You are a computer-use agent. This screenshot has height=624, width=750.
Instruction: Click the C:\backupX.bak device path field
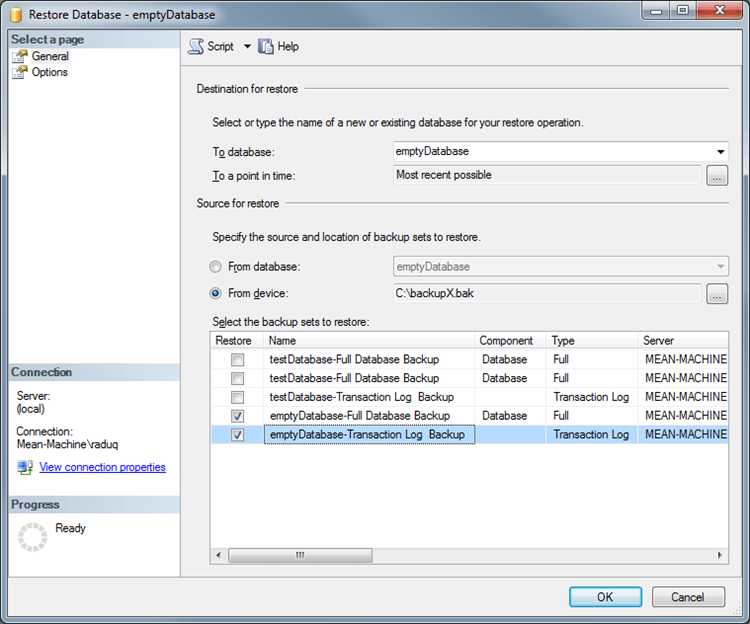pos(547,293)
